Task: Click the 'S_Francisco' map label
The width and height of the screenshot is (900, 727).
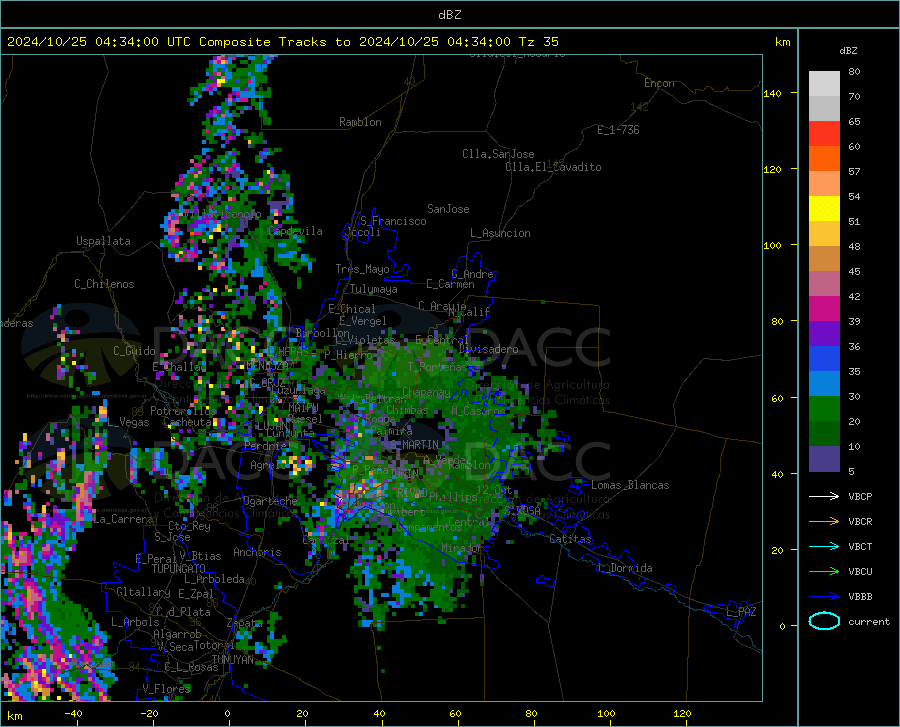Action: point(393,221)
